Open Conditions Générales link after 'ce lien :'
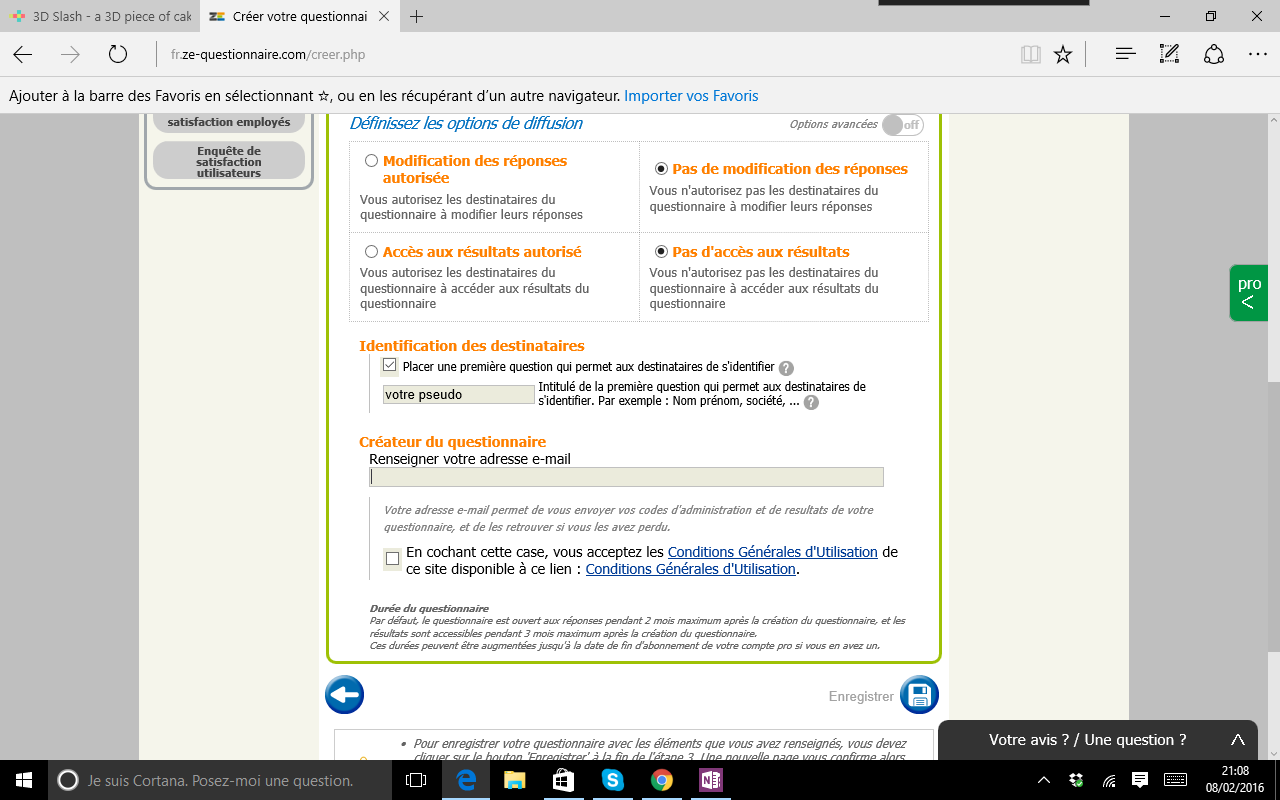 click(x=691, y=569)
